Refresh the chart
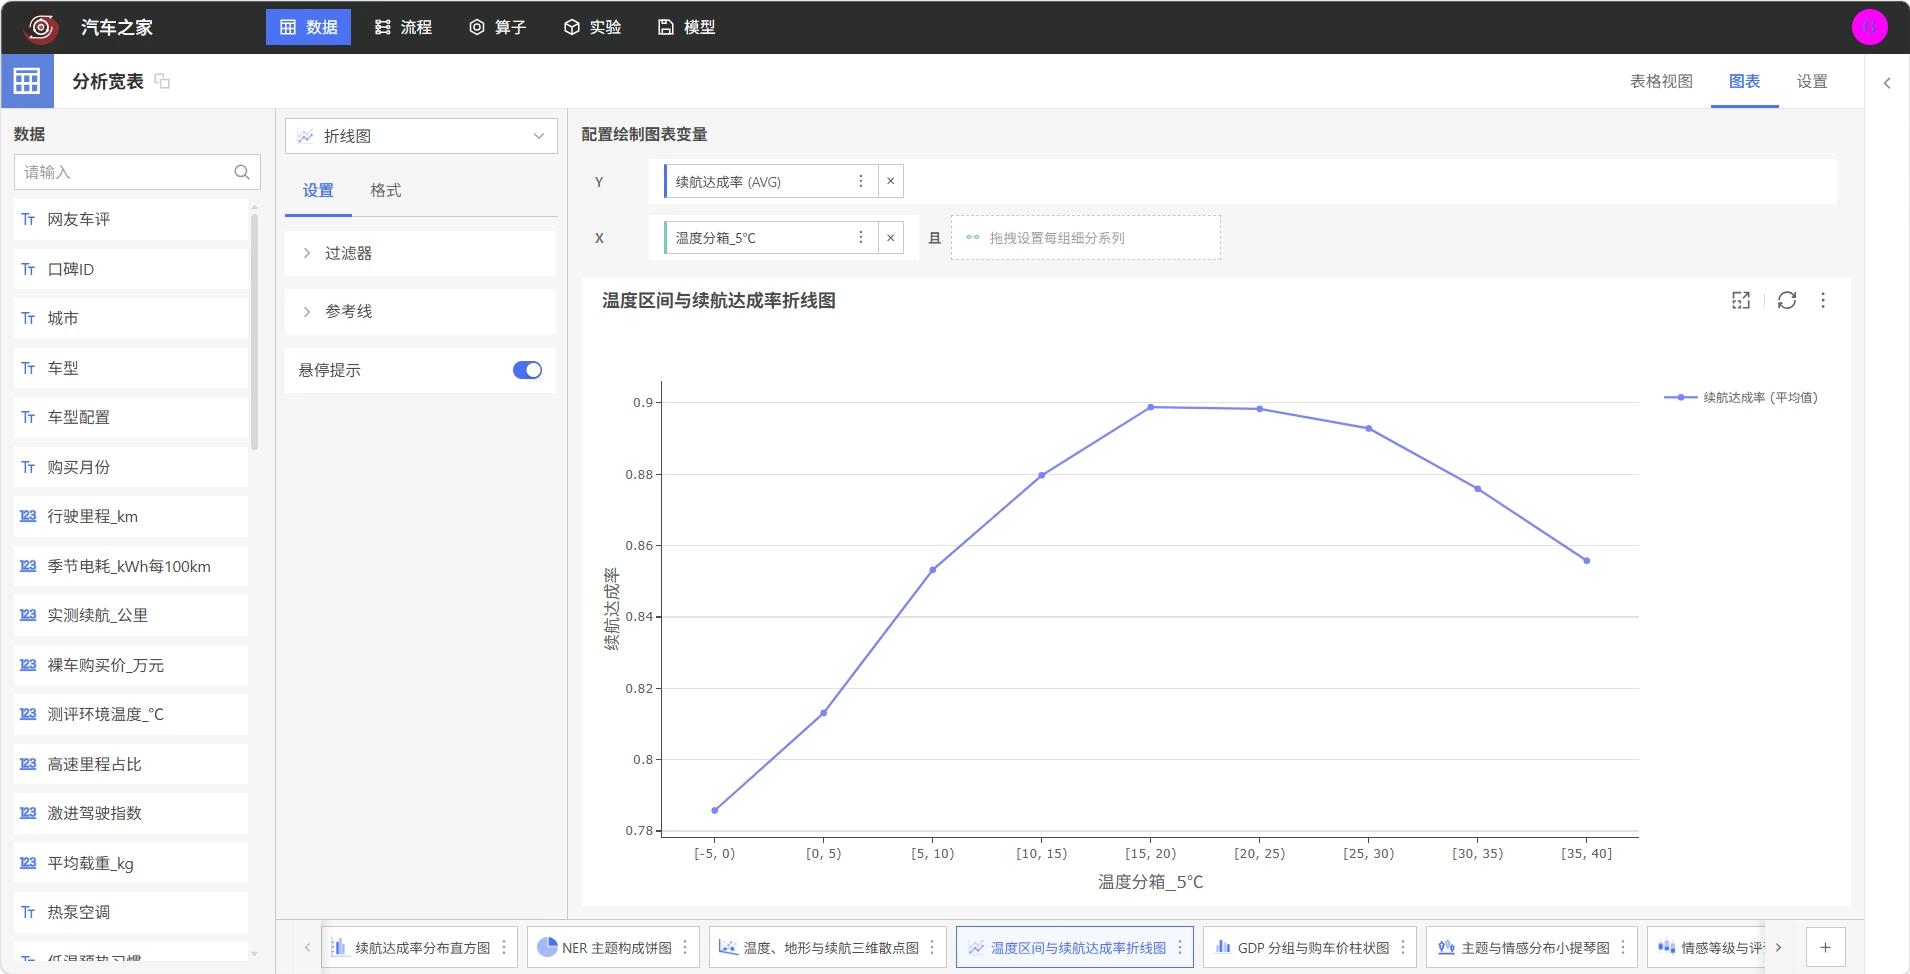This screenshot has height=974, width=1910. tap(1787, 300)
